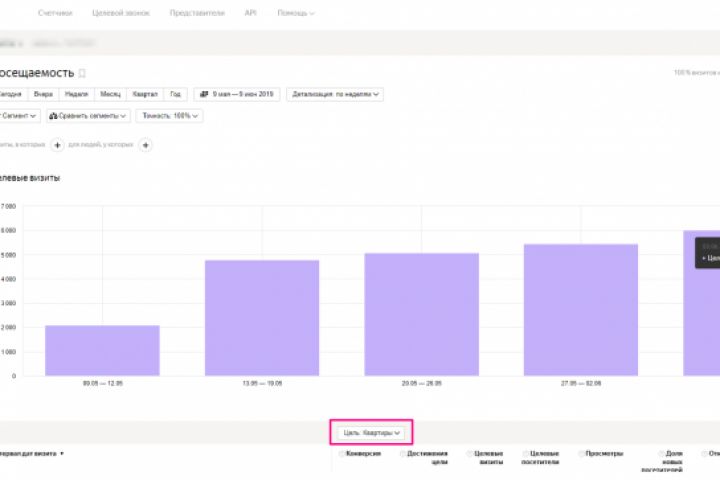720x480 pixels.
Task: Open the Счетчики section in top navigation
Action: coord(55,13)
